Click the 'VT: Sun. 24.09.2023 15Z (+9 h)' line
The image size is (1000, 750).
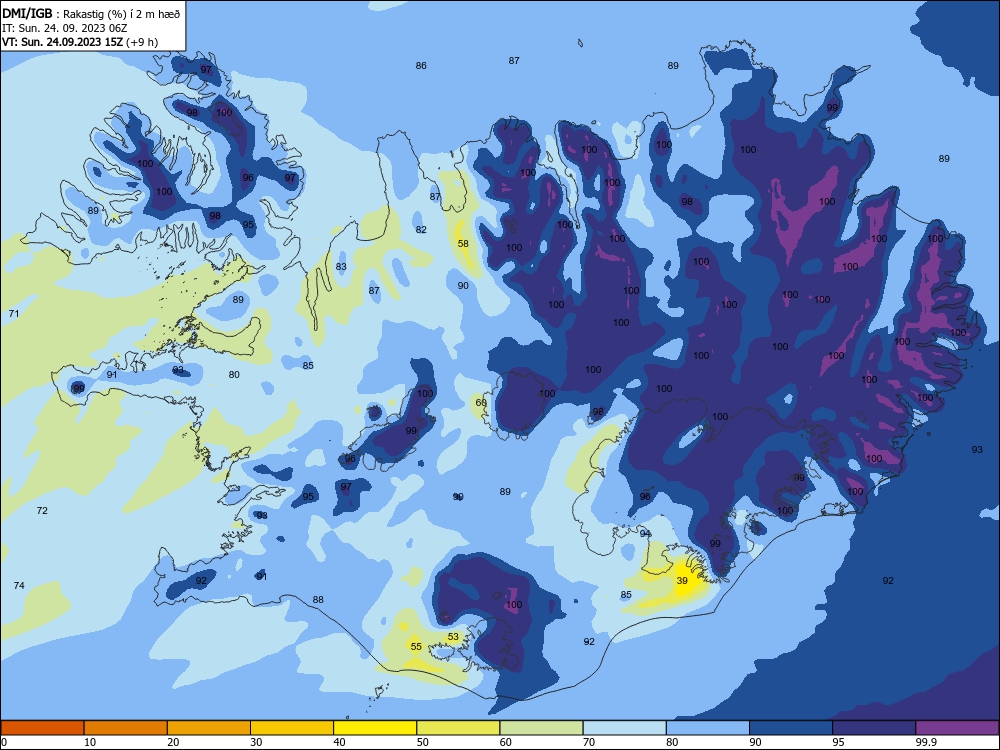click(x=80, y=42)
